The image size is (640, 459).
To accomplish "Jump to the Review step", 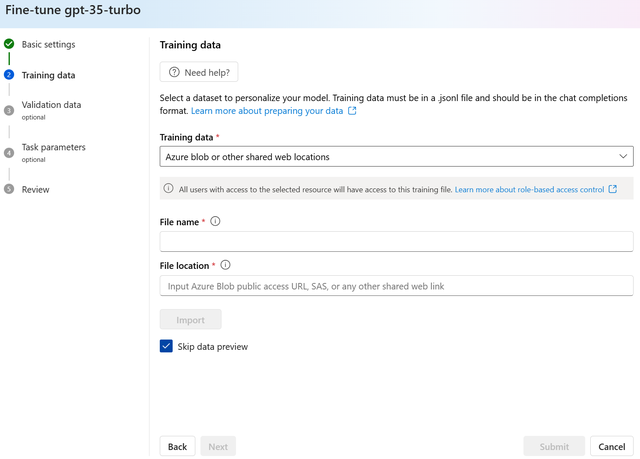I will (35, 189).
